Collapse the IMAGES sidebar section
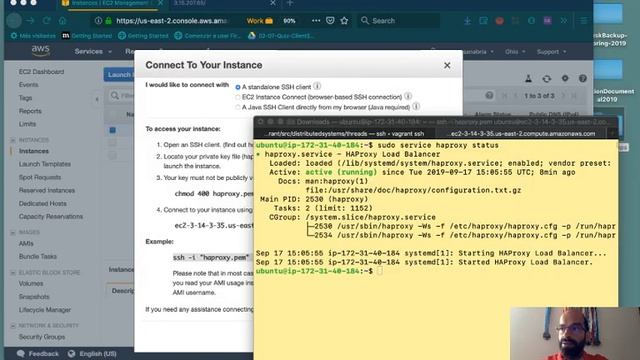Viewport: 640px width, 360px height. click(13, 232)
